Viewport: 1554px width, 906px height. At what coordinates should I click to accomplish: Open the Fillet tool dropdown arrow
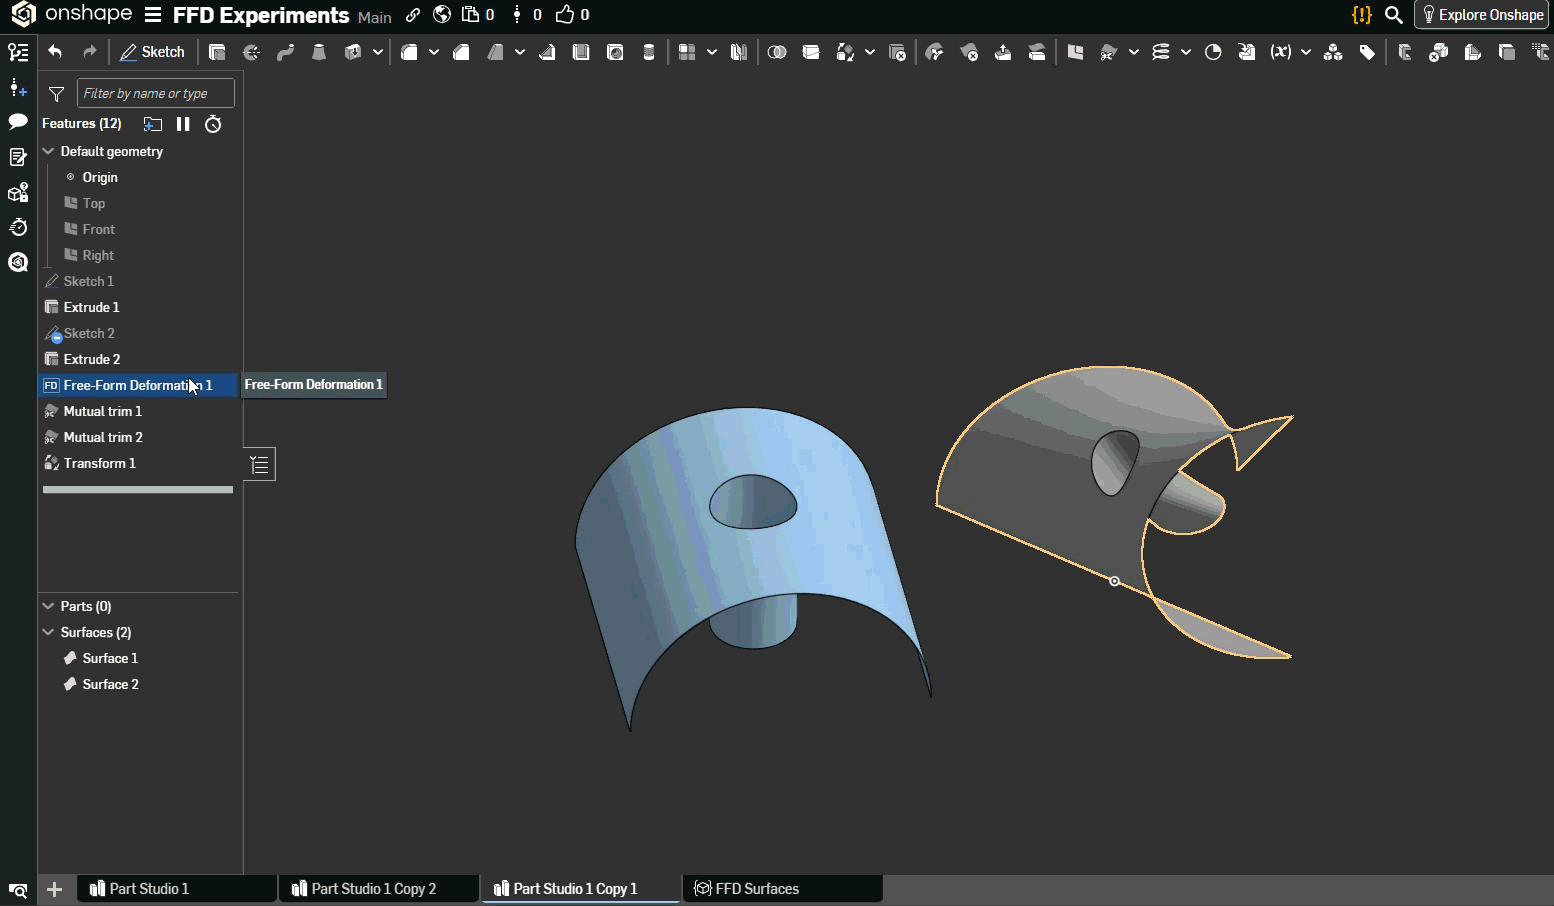[434, 52]
